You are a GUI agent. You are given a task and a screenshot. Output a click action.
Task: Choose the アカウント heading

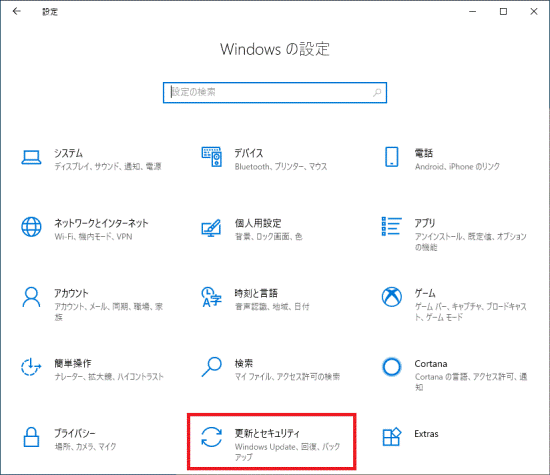71,293
